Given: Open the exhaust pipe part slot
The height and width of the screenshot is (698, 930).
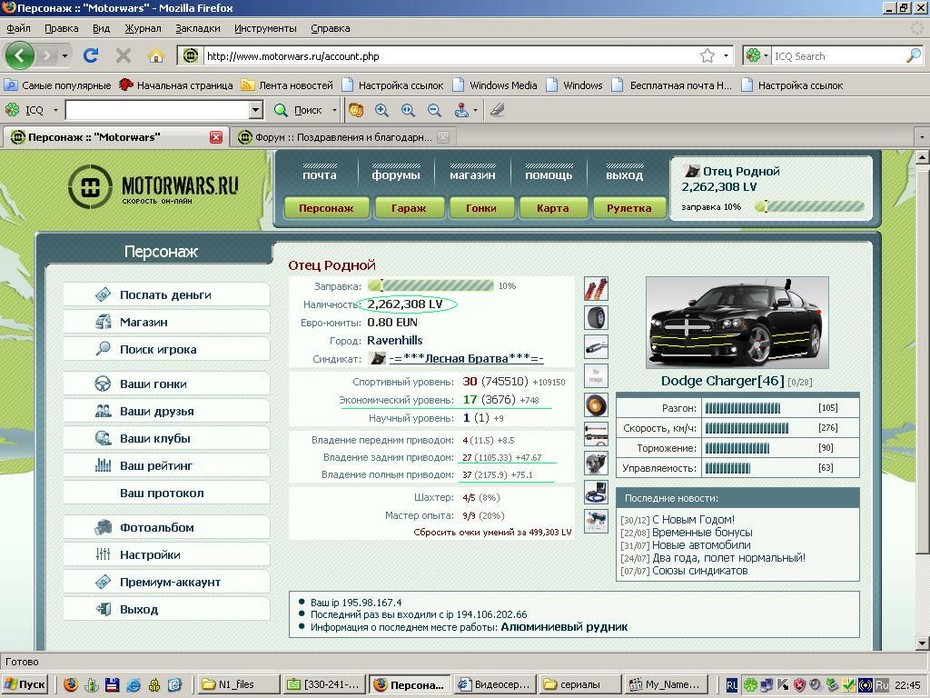Looking at the screenshot, I should click(x=595, y=347).
